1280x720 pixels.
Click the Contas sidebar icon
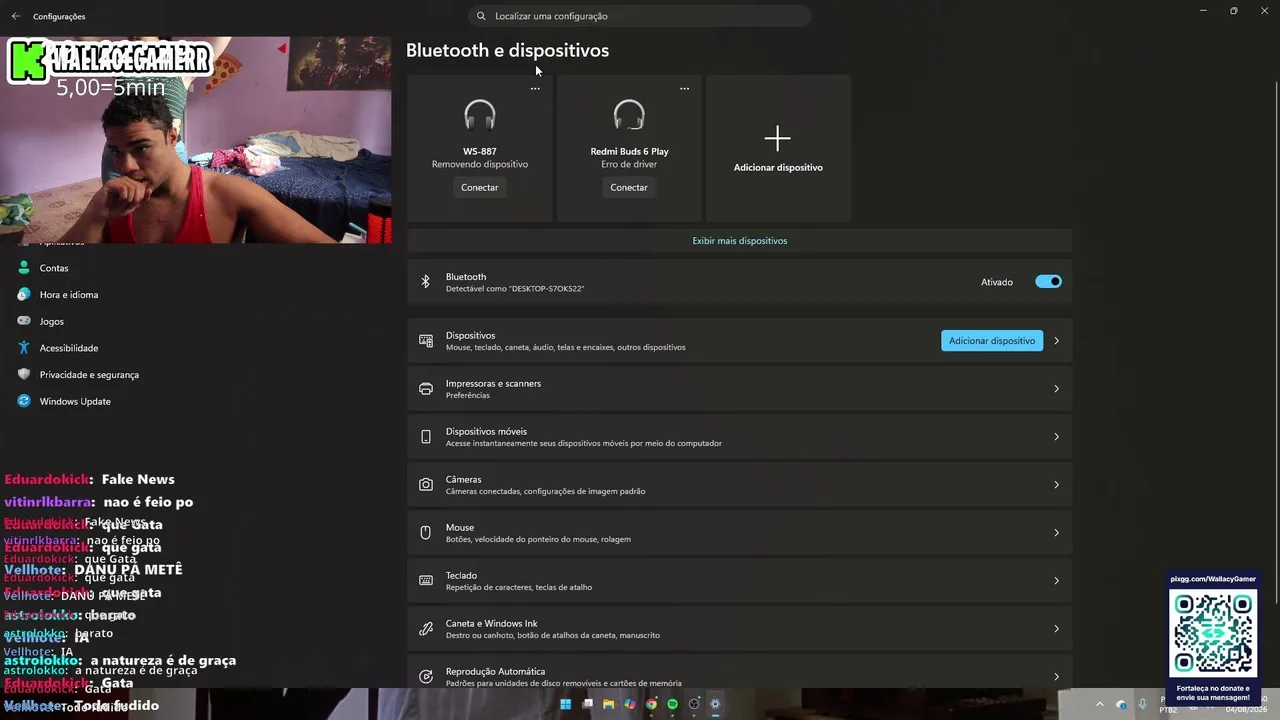coord(24,268)
